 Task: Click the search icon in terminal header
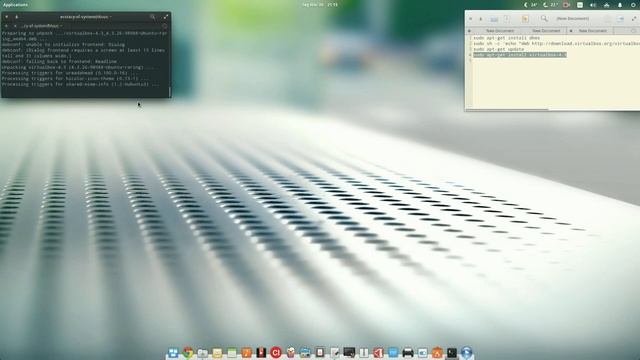coord(152,17)
